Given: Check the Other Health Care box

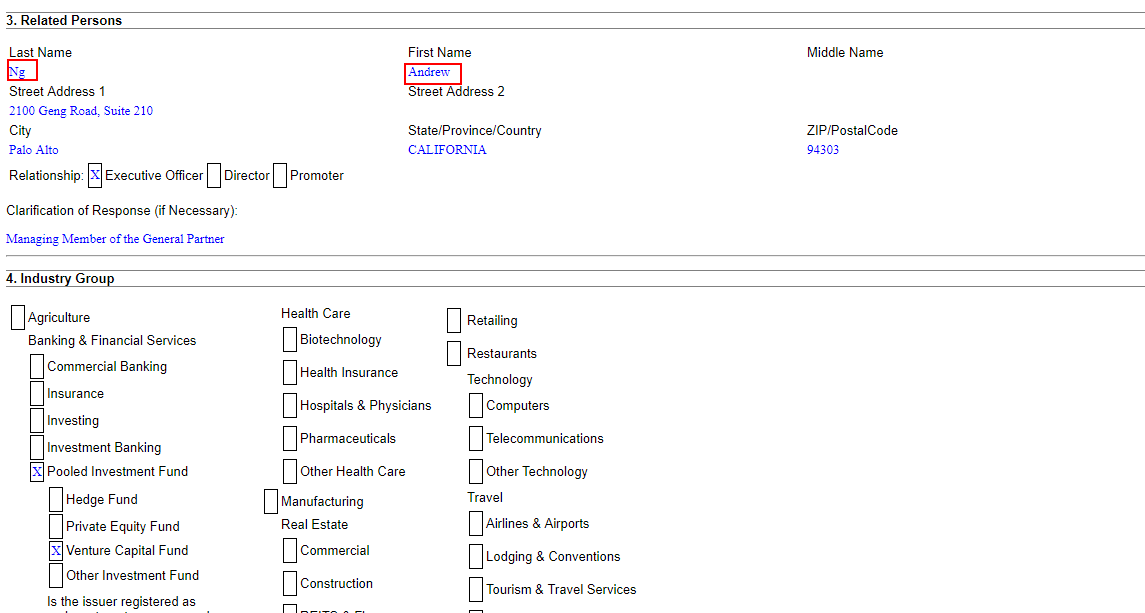Looking at the screenshot, I should [290, 471].
